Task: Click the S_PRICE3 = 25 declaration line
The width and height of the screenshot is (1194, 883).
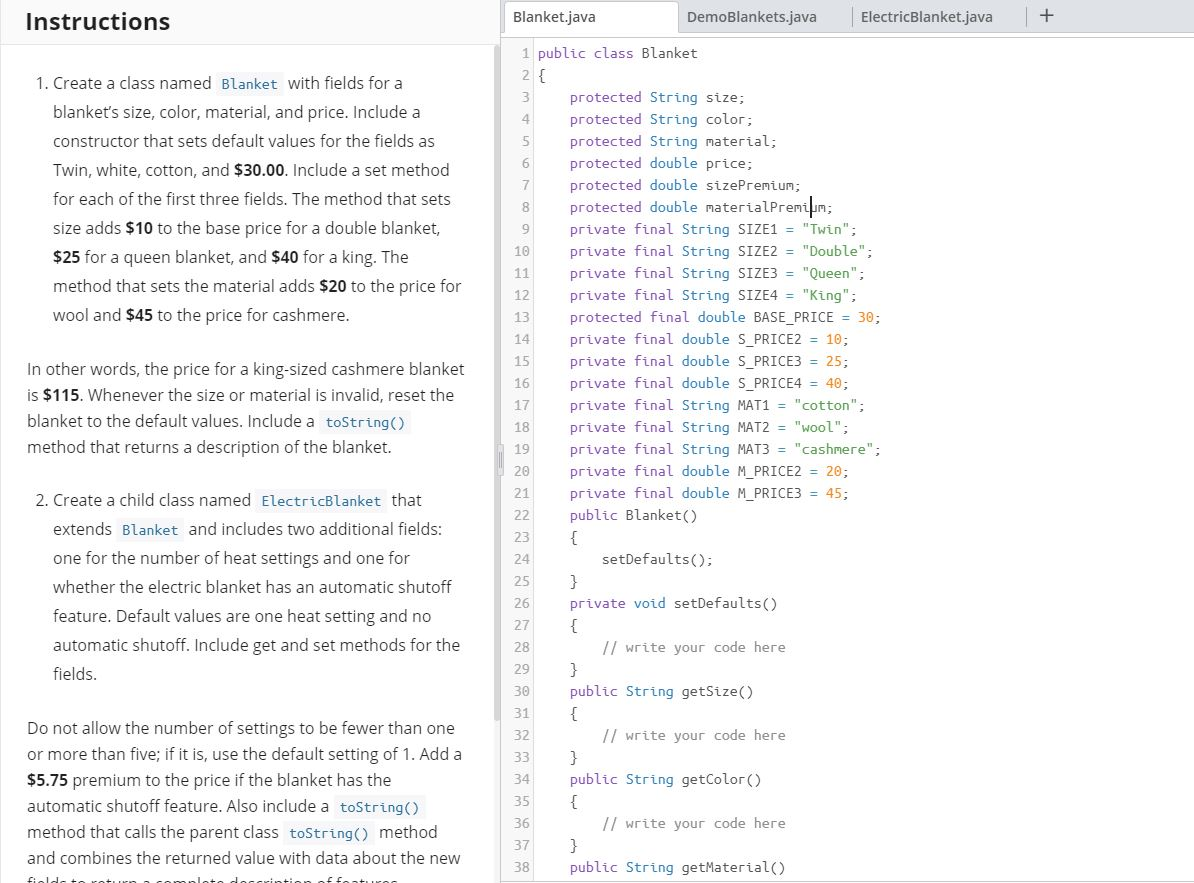Action: [x=708, y=362]
